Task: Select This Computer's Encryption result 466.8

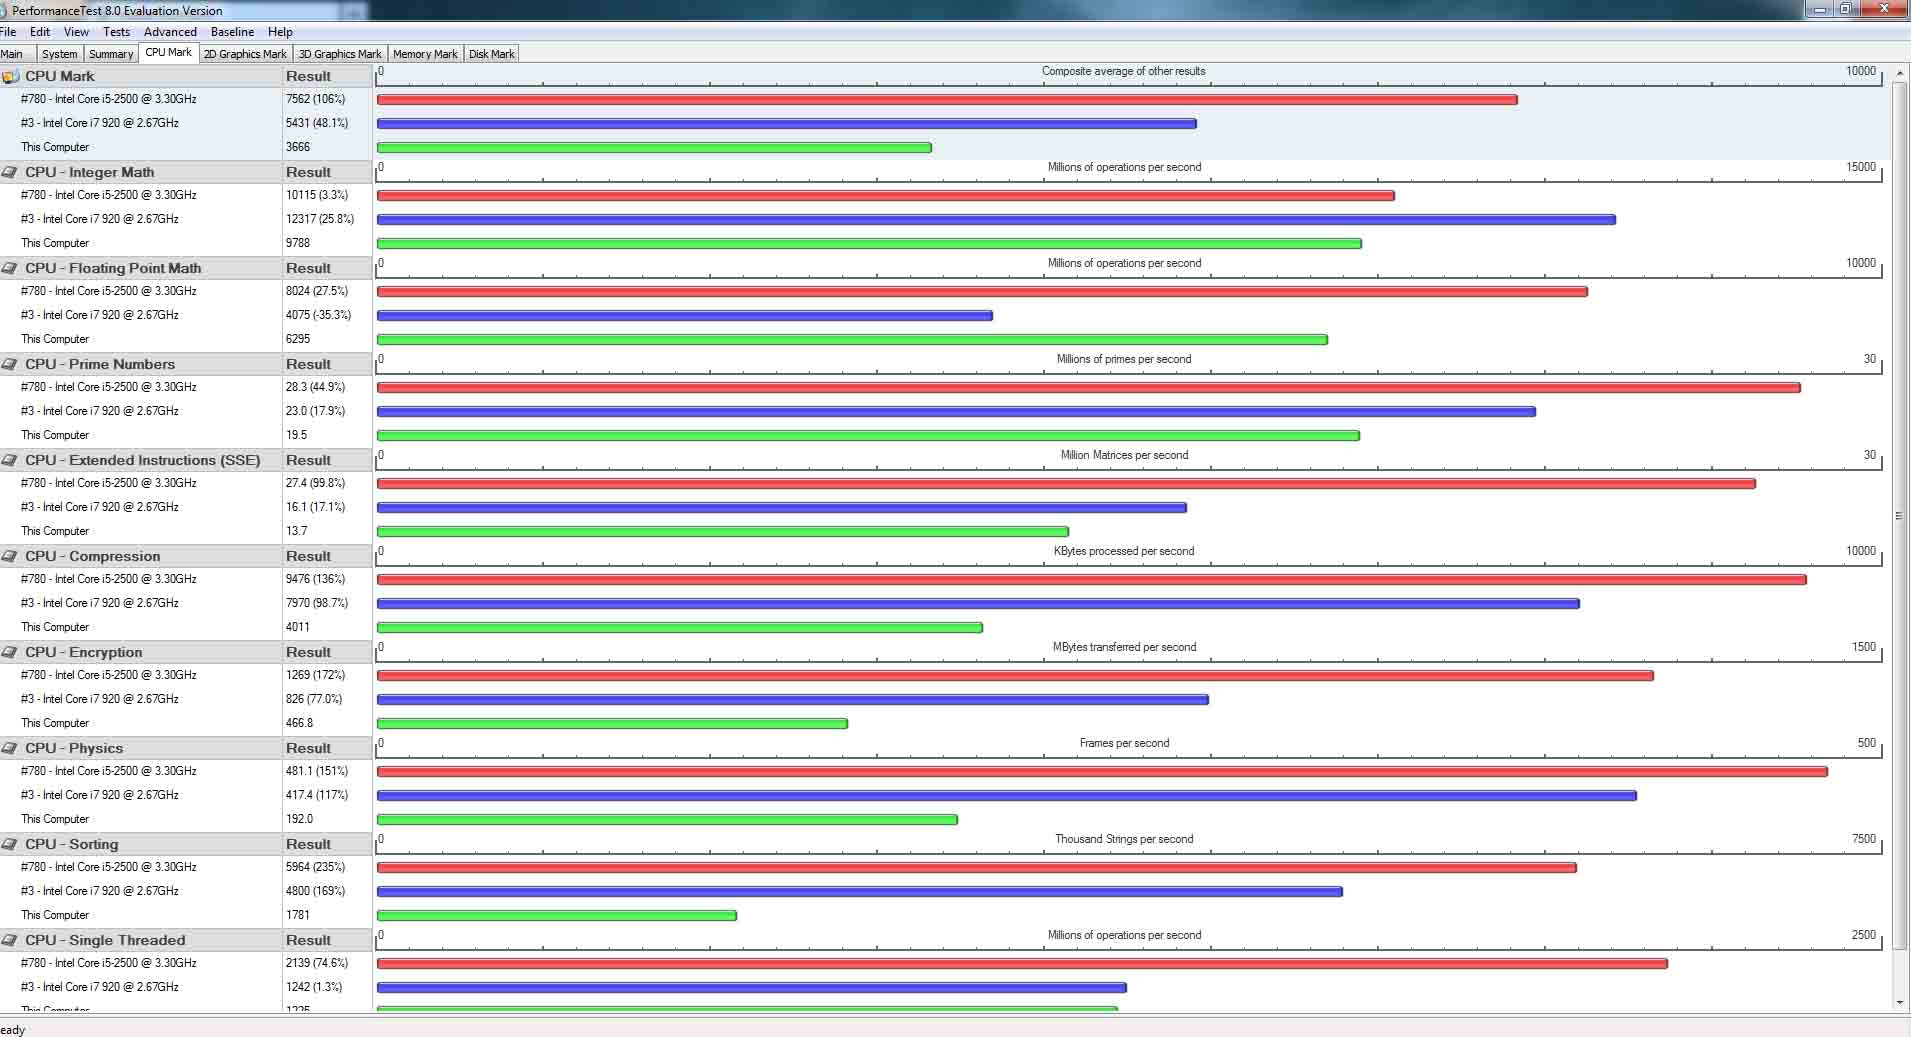Action: [x=299, y=723]
